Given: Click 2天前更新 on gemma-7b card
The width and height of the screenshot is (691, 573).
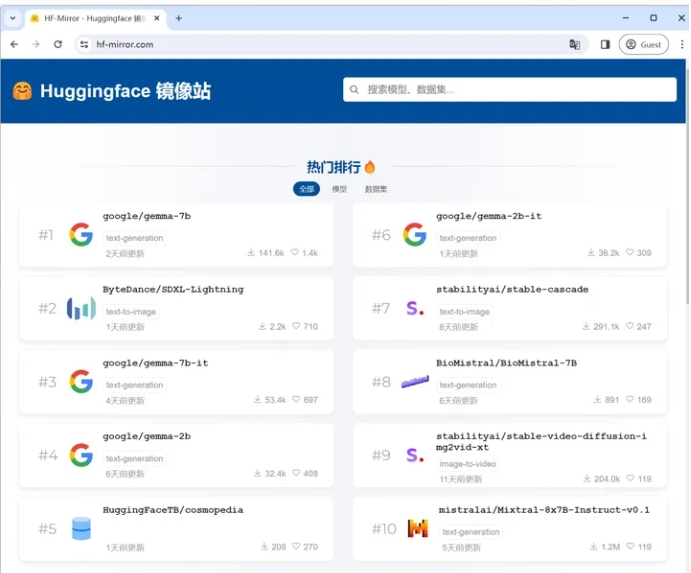Looking at the screenshot, I should [x=125, y=253].
